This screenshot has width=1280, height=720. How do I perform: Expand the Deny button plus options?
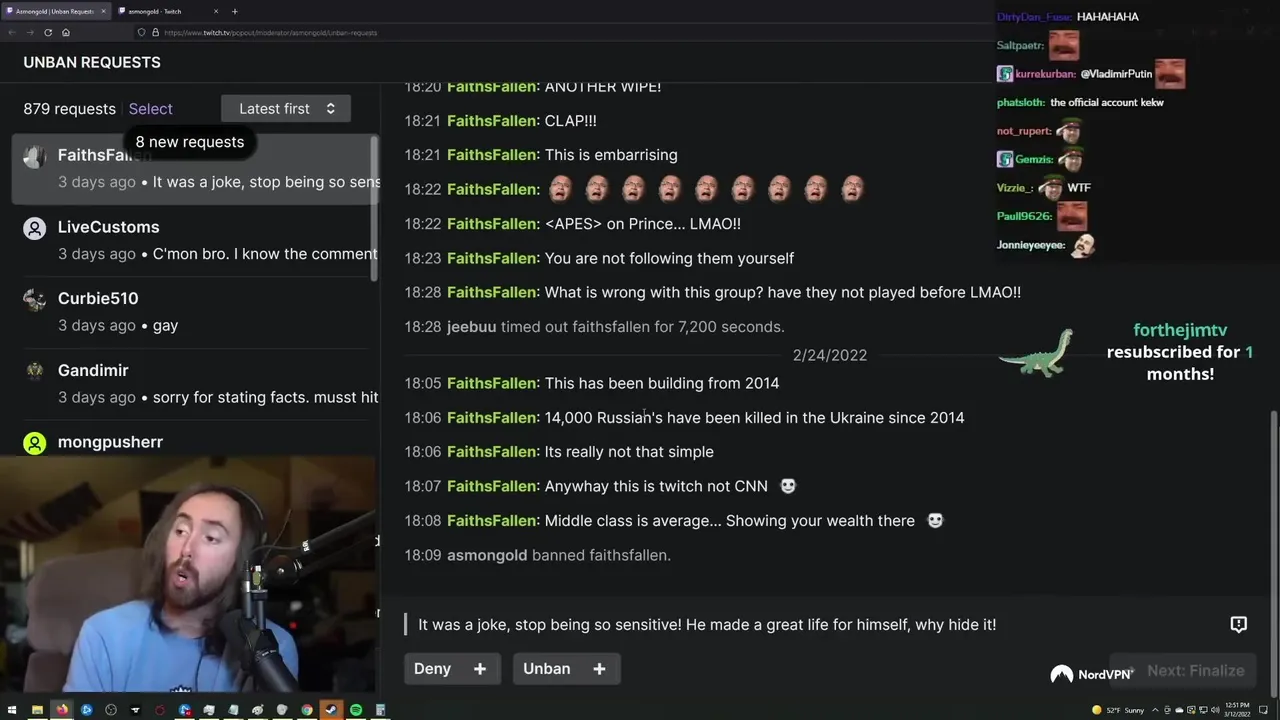tap(480, 669)
